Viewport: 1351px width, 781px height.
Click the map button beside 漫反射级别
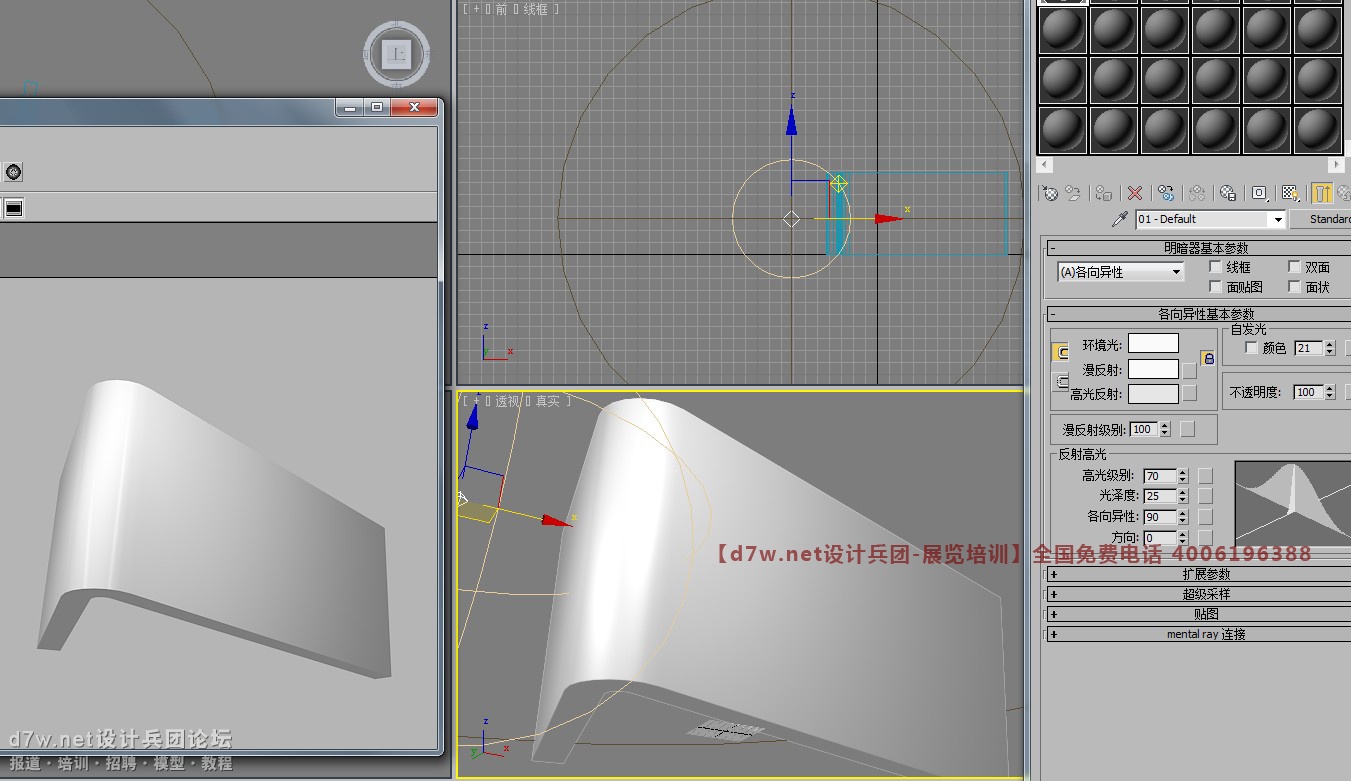coord(1187,429)
